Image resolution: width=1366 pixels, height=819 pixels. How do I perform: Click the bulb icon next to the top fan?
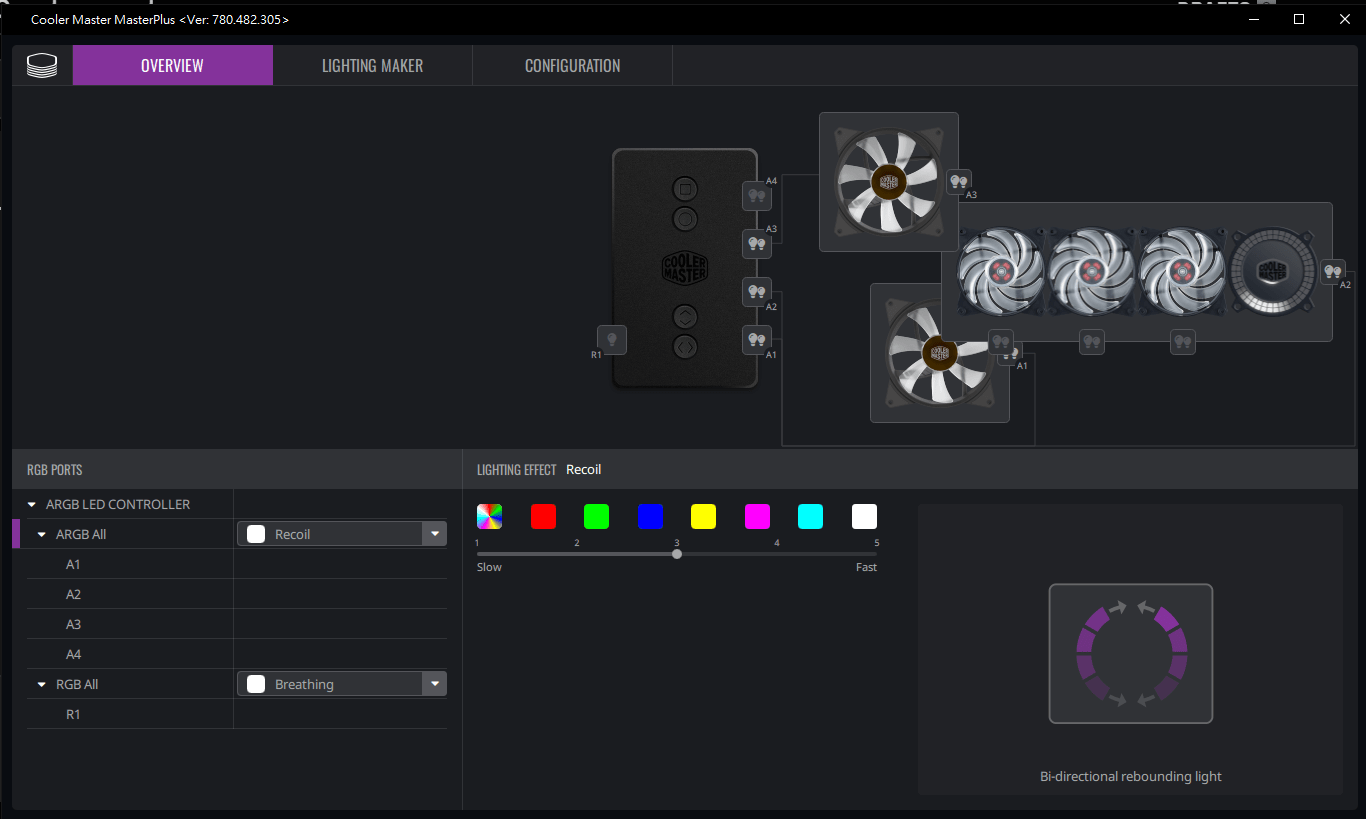[958, 182]
